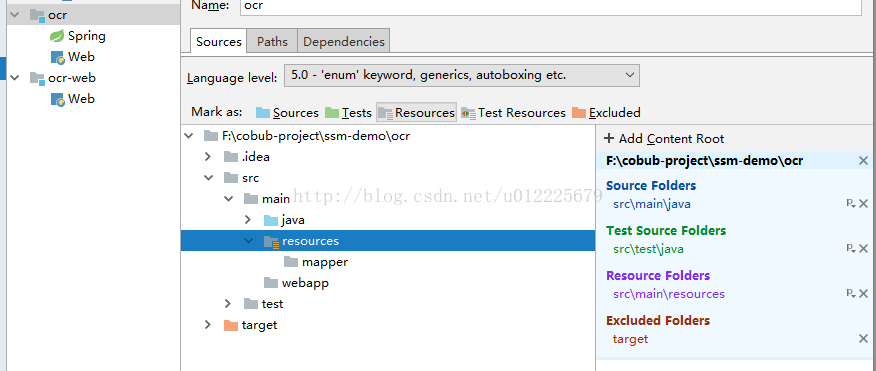Select the webapp folder row
The image size is (876, 371).
388,283
